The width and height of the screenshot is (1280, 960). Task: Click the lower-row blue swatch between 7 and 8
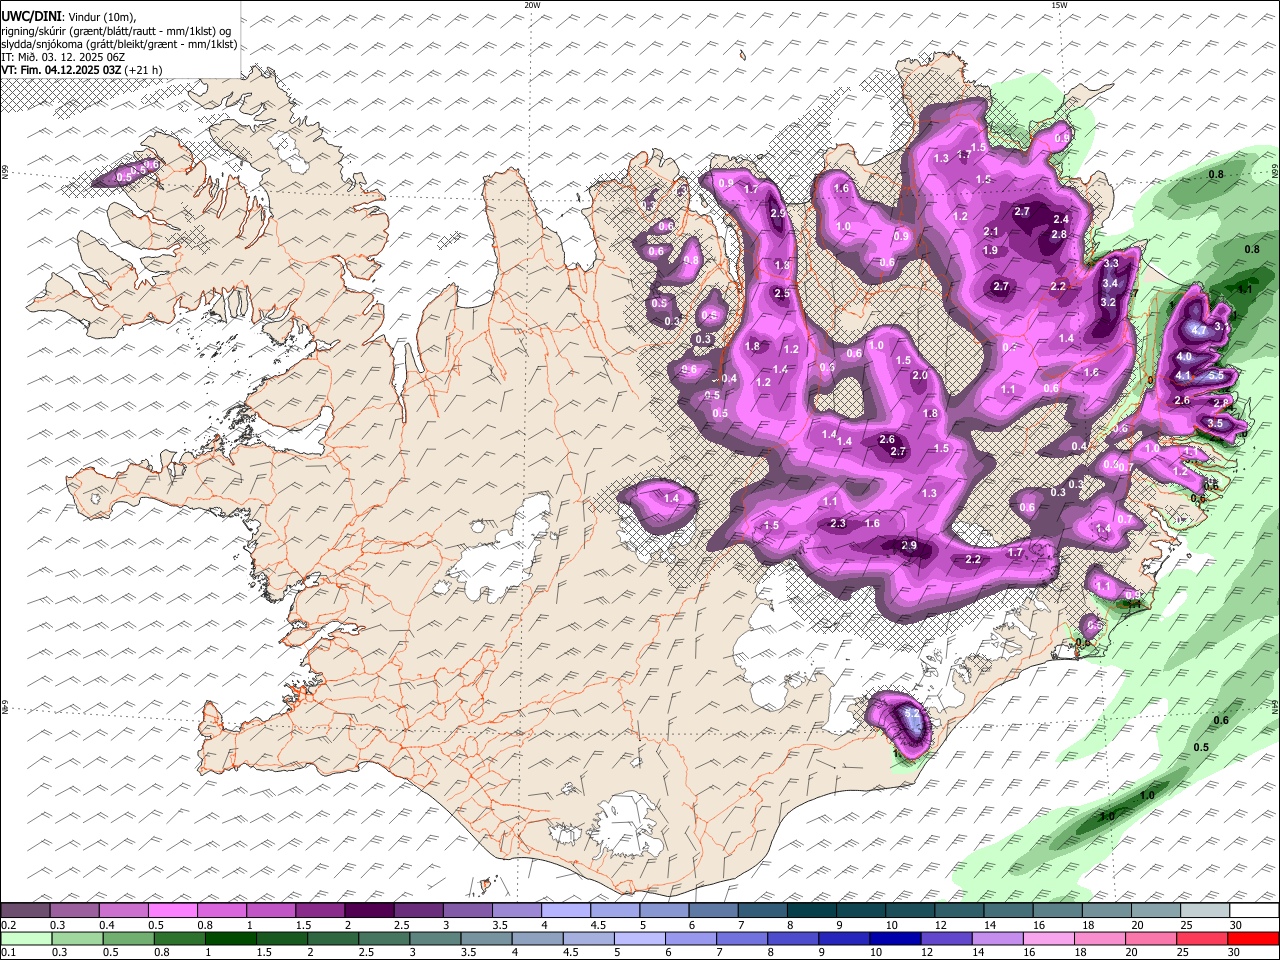(x=742, y=938)
